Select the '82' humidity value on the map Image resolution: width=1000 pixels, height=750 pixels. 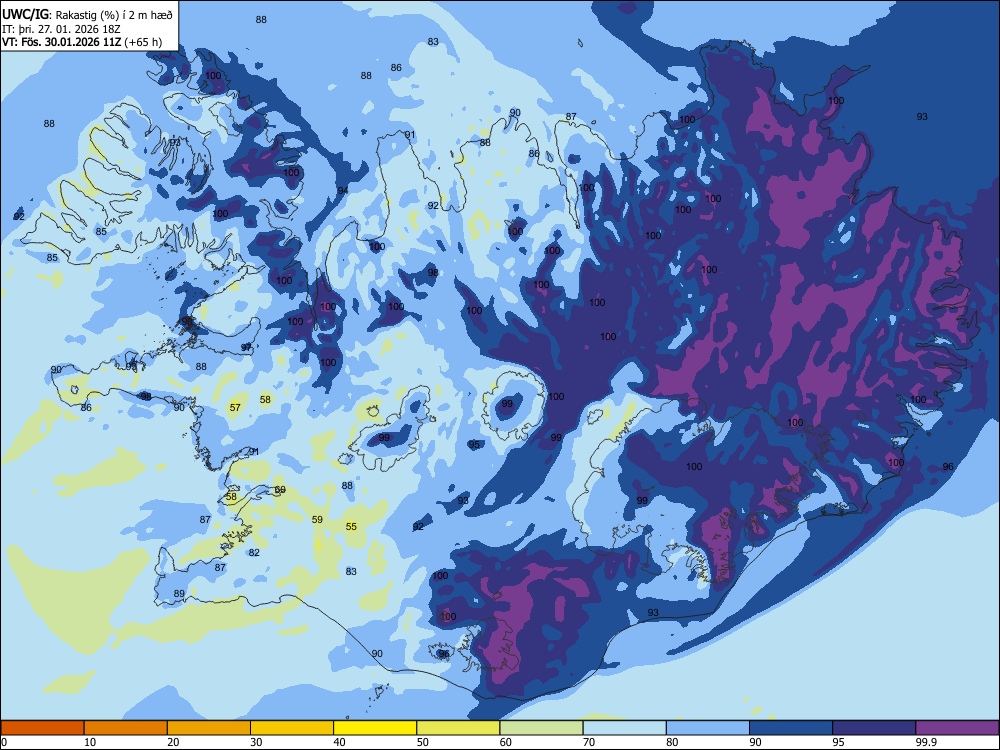[x=254, y=552]
